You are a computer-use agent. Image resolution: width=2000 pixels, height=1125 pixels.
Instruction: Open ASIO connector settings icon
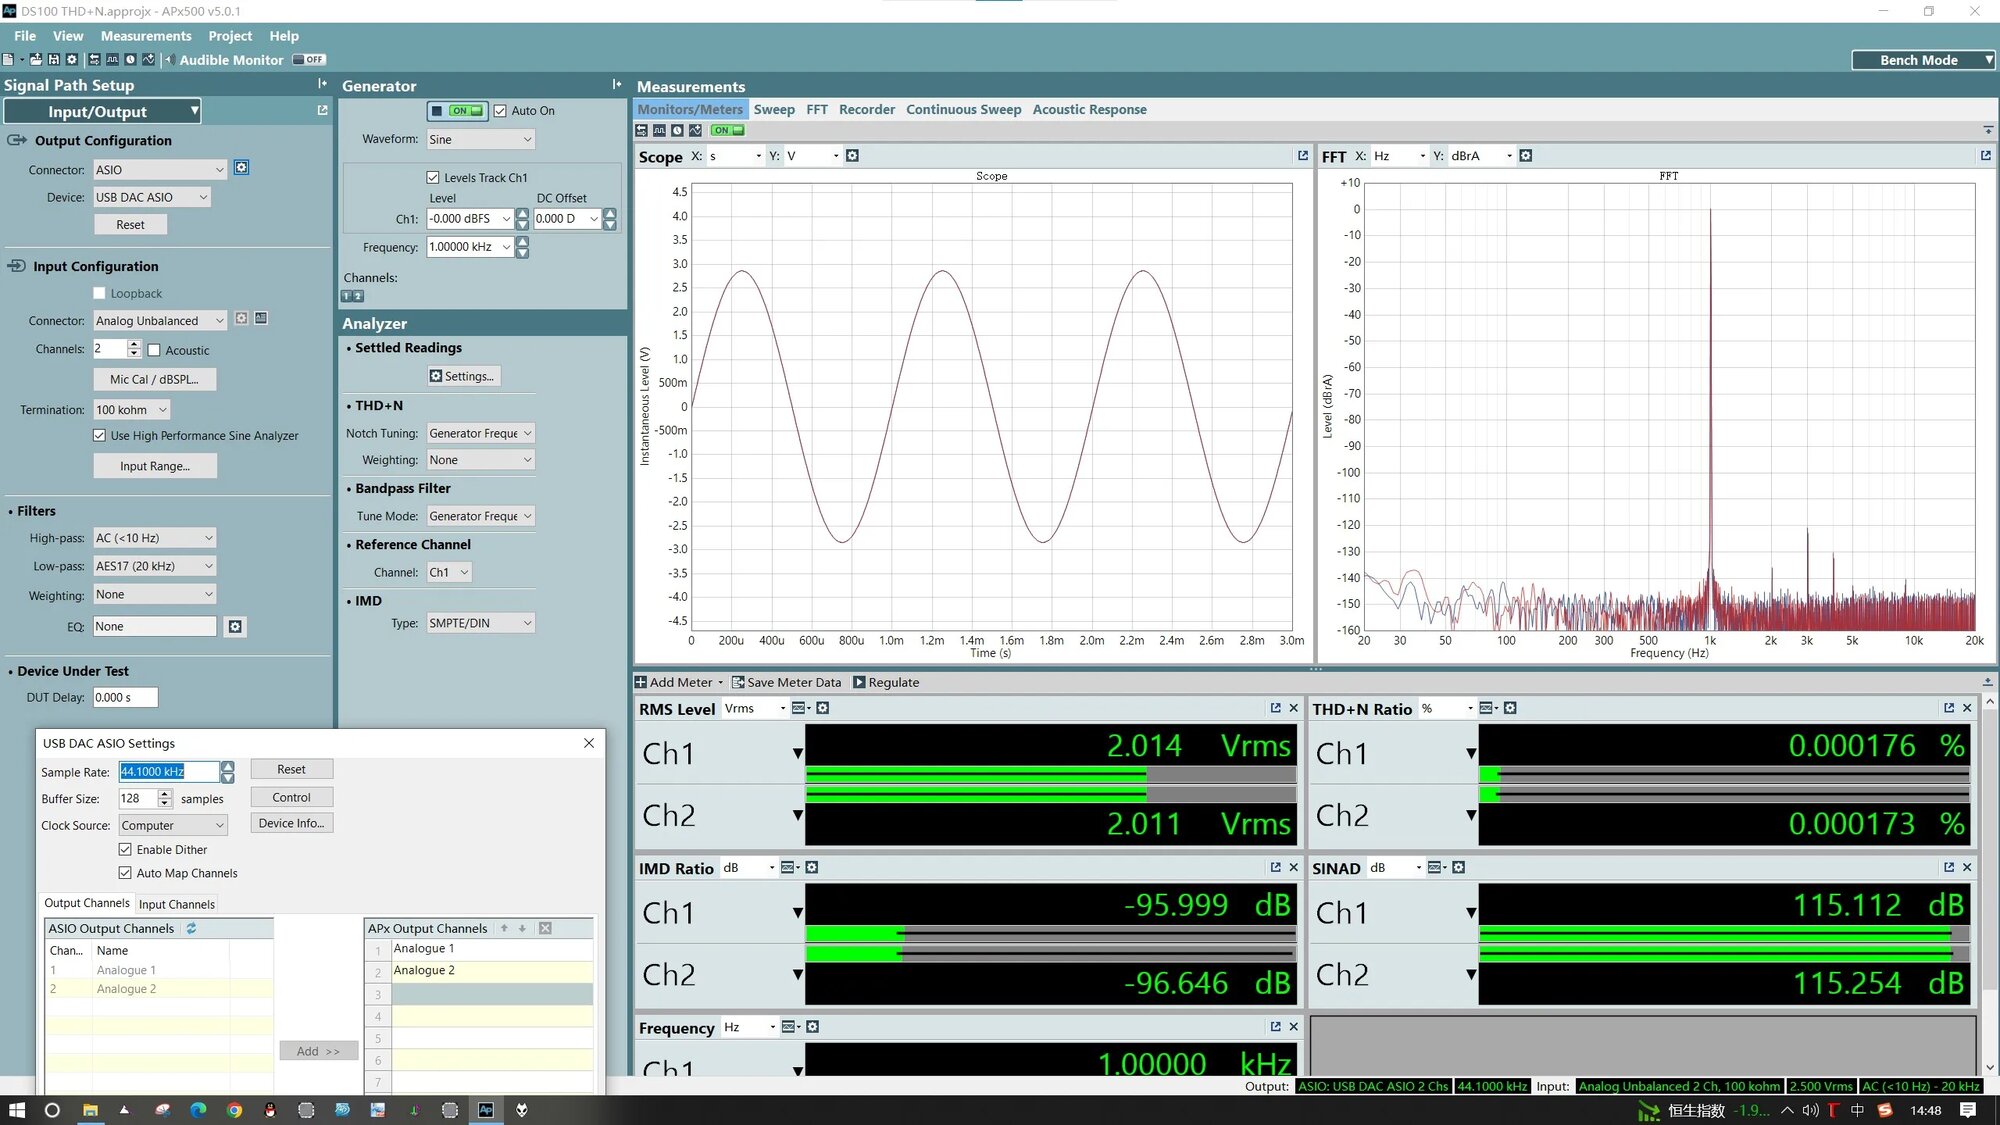[241, 168]
